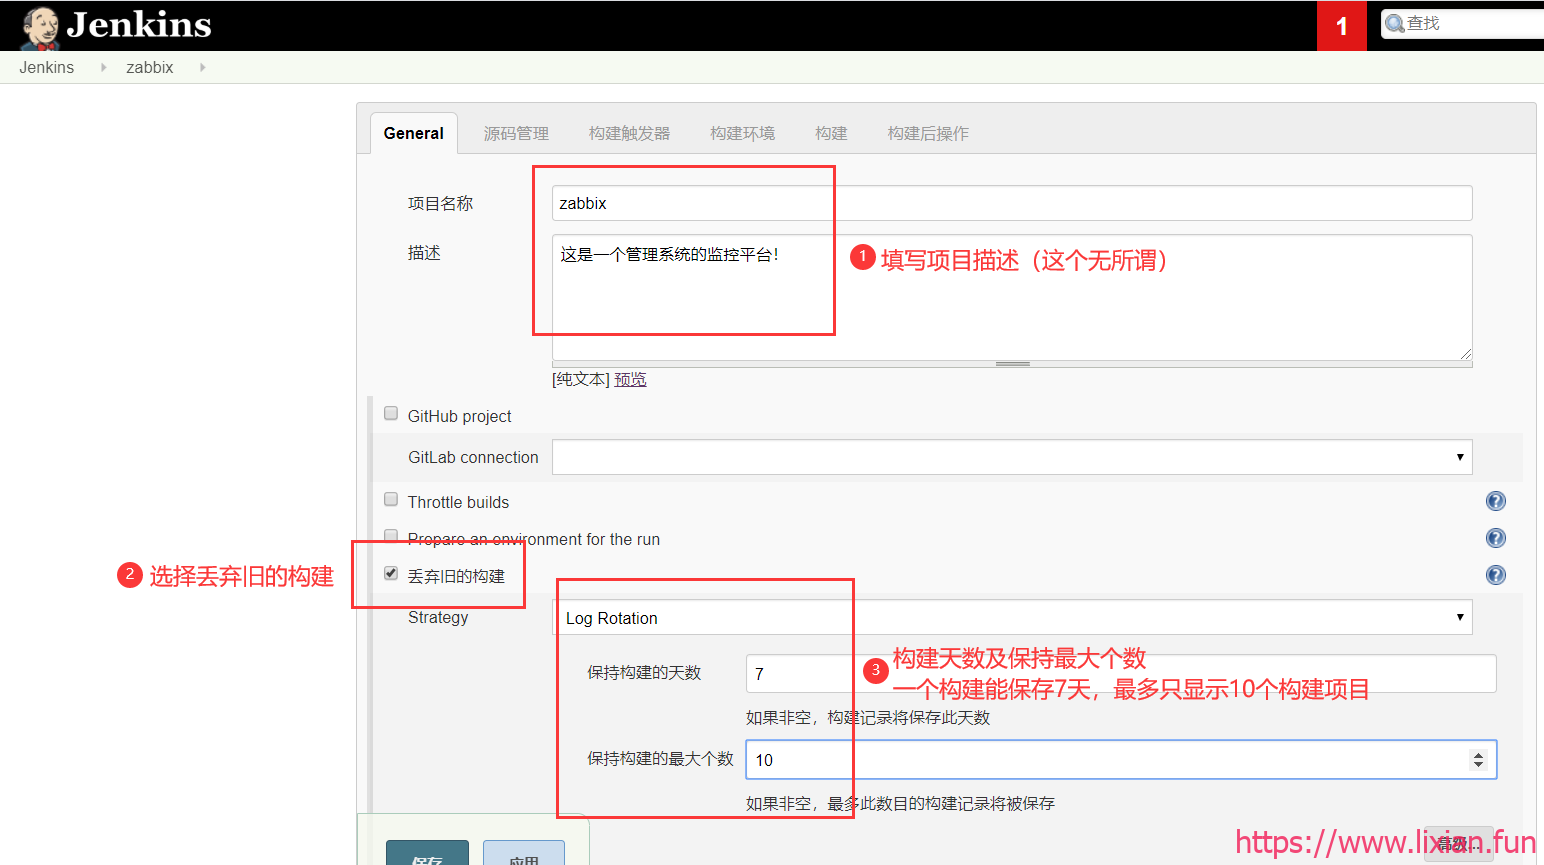Click the 应用 apply button
This screenshot has height=865, width=1544.
coord(524,853)
